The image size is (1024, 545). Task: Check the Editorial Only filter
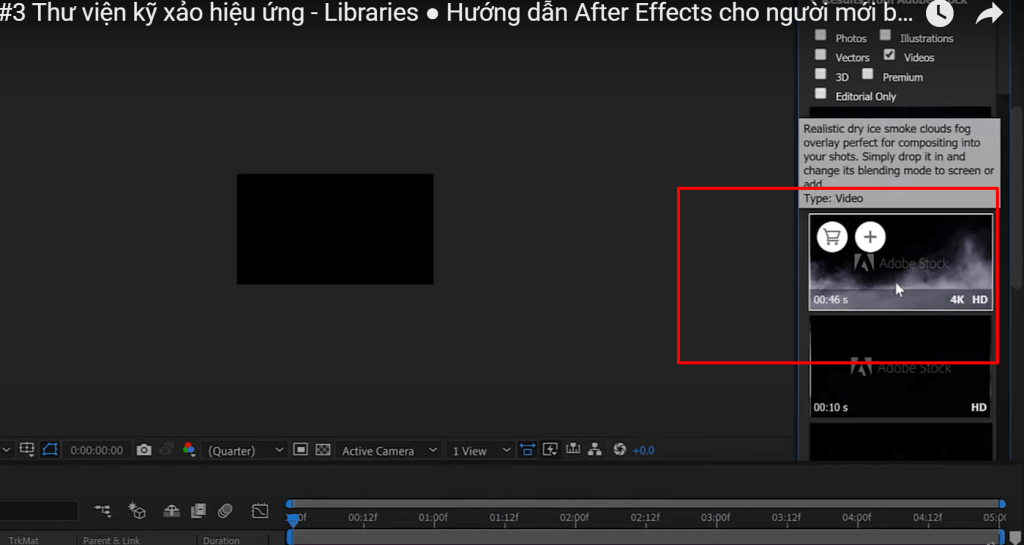pyautogui.click(x=821, y=93)
